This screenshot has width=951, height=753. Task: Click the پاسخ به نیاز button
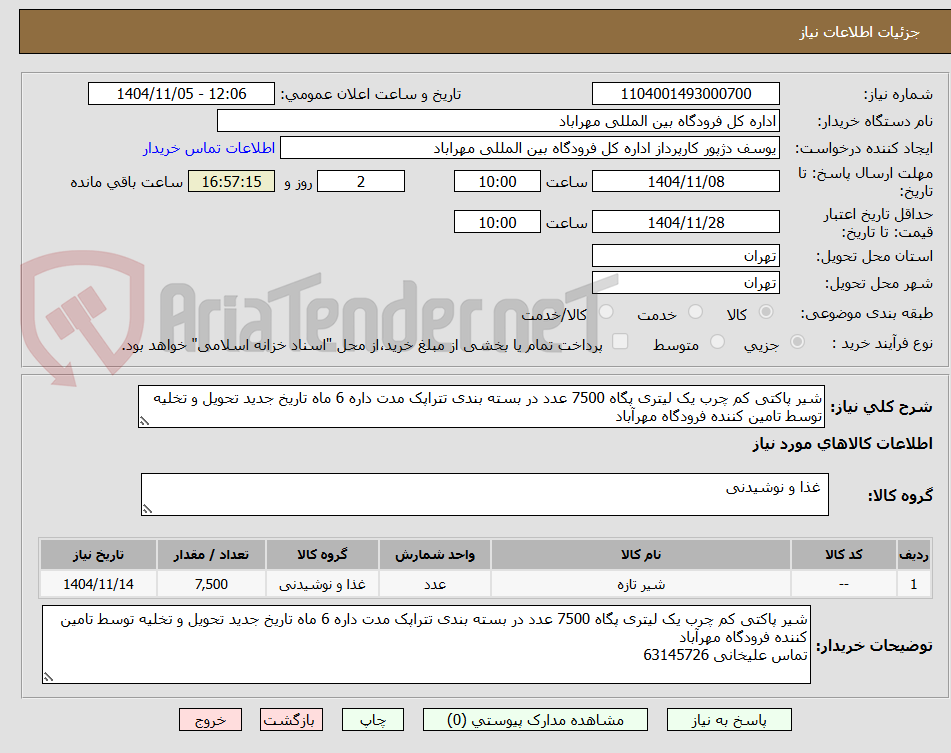click(x=729, y=720)
